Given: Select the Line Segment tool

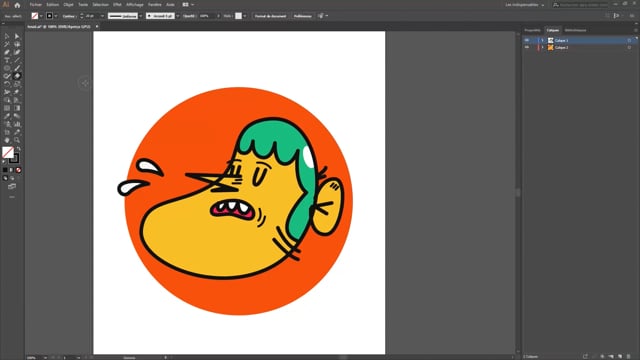Looking at the screenshot, I should [x=17, y=60].
